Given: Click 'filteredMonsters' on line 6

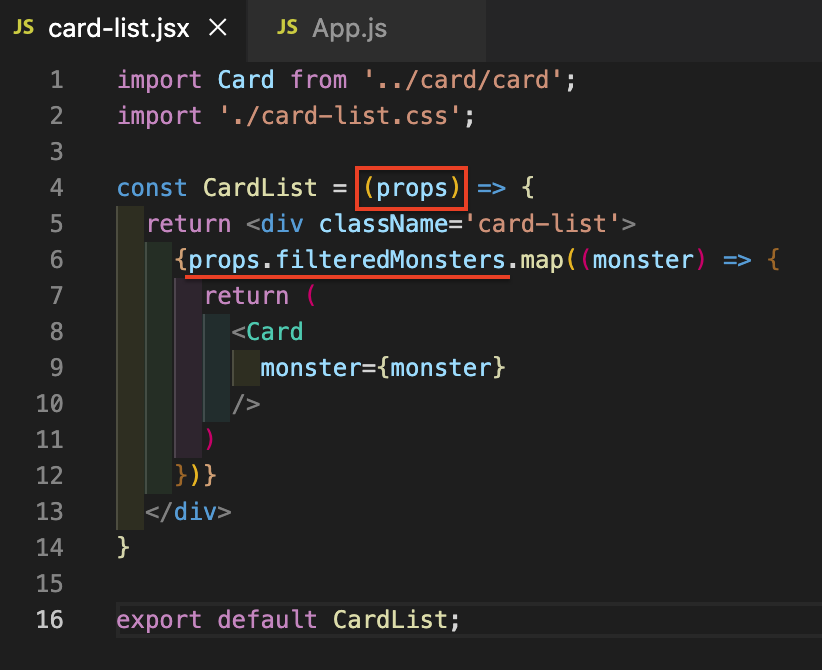Looking at the screenshot, I should (x=391, y=260).
